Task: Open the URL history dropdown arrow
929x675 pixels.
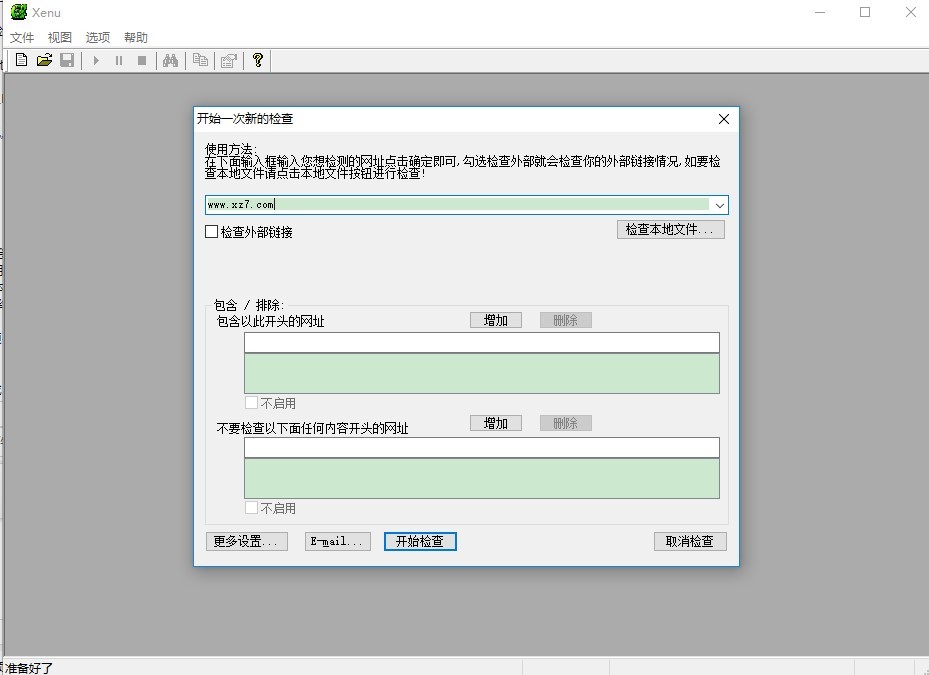Action: (x=720, y=204)
